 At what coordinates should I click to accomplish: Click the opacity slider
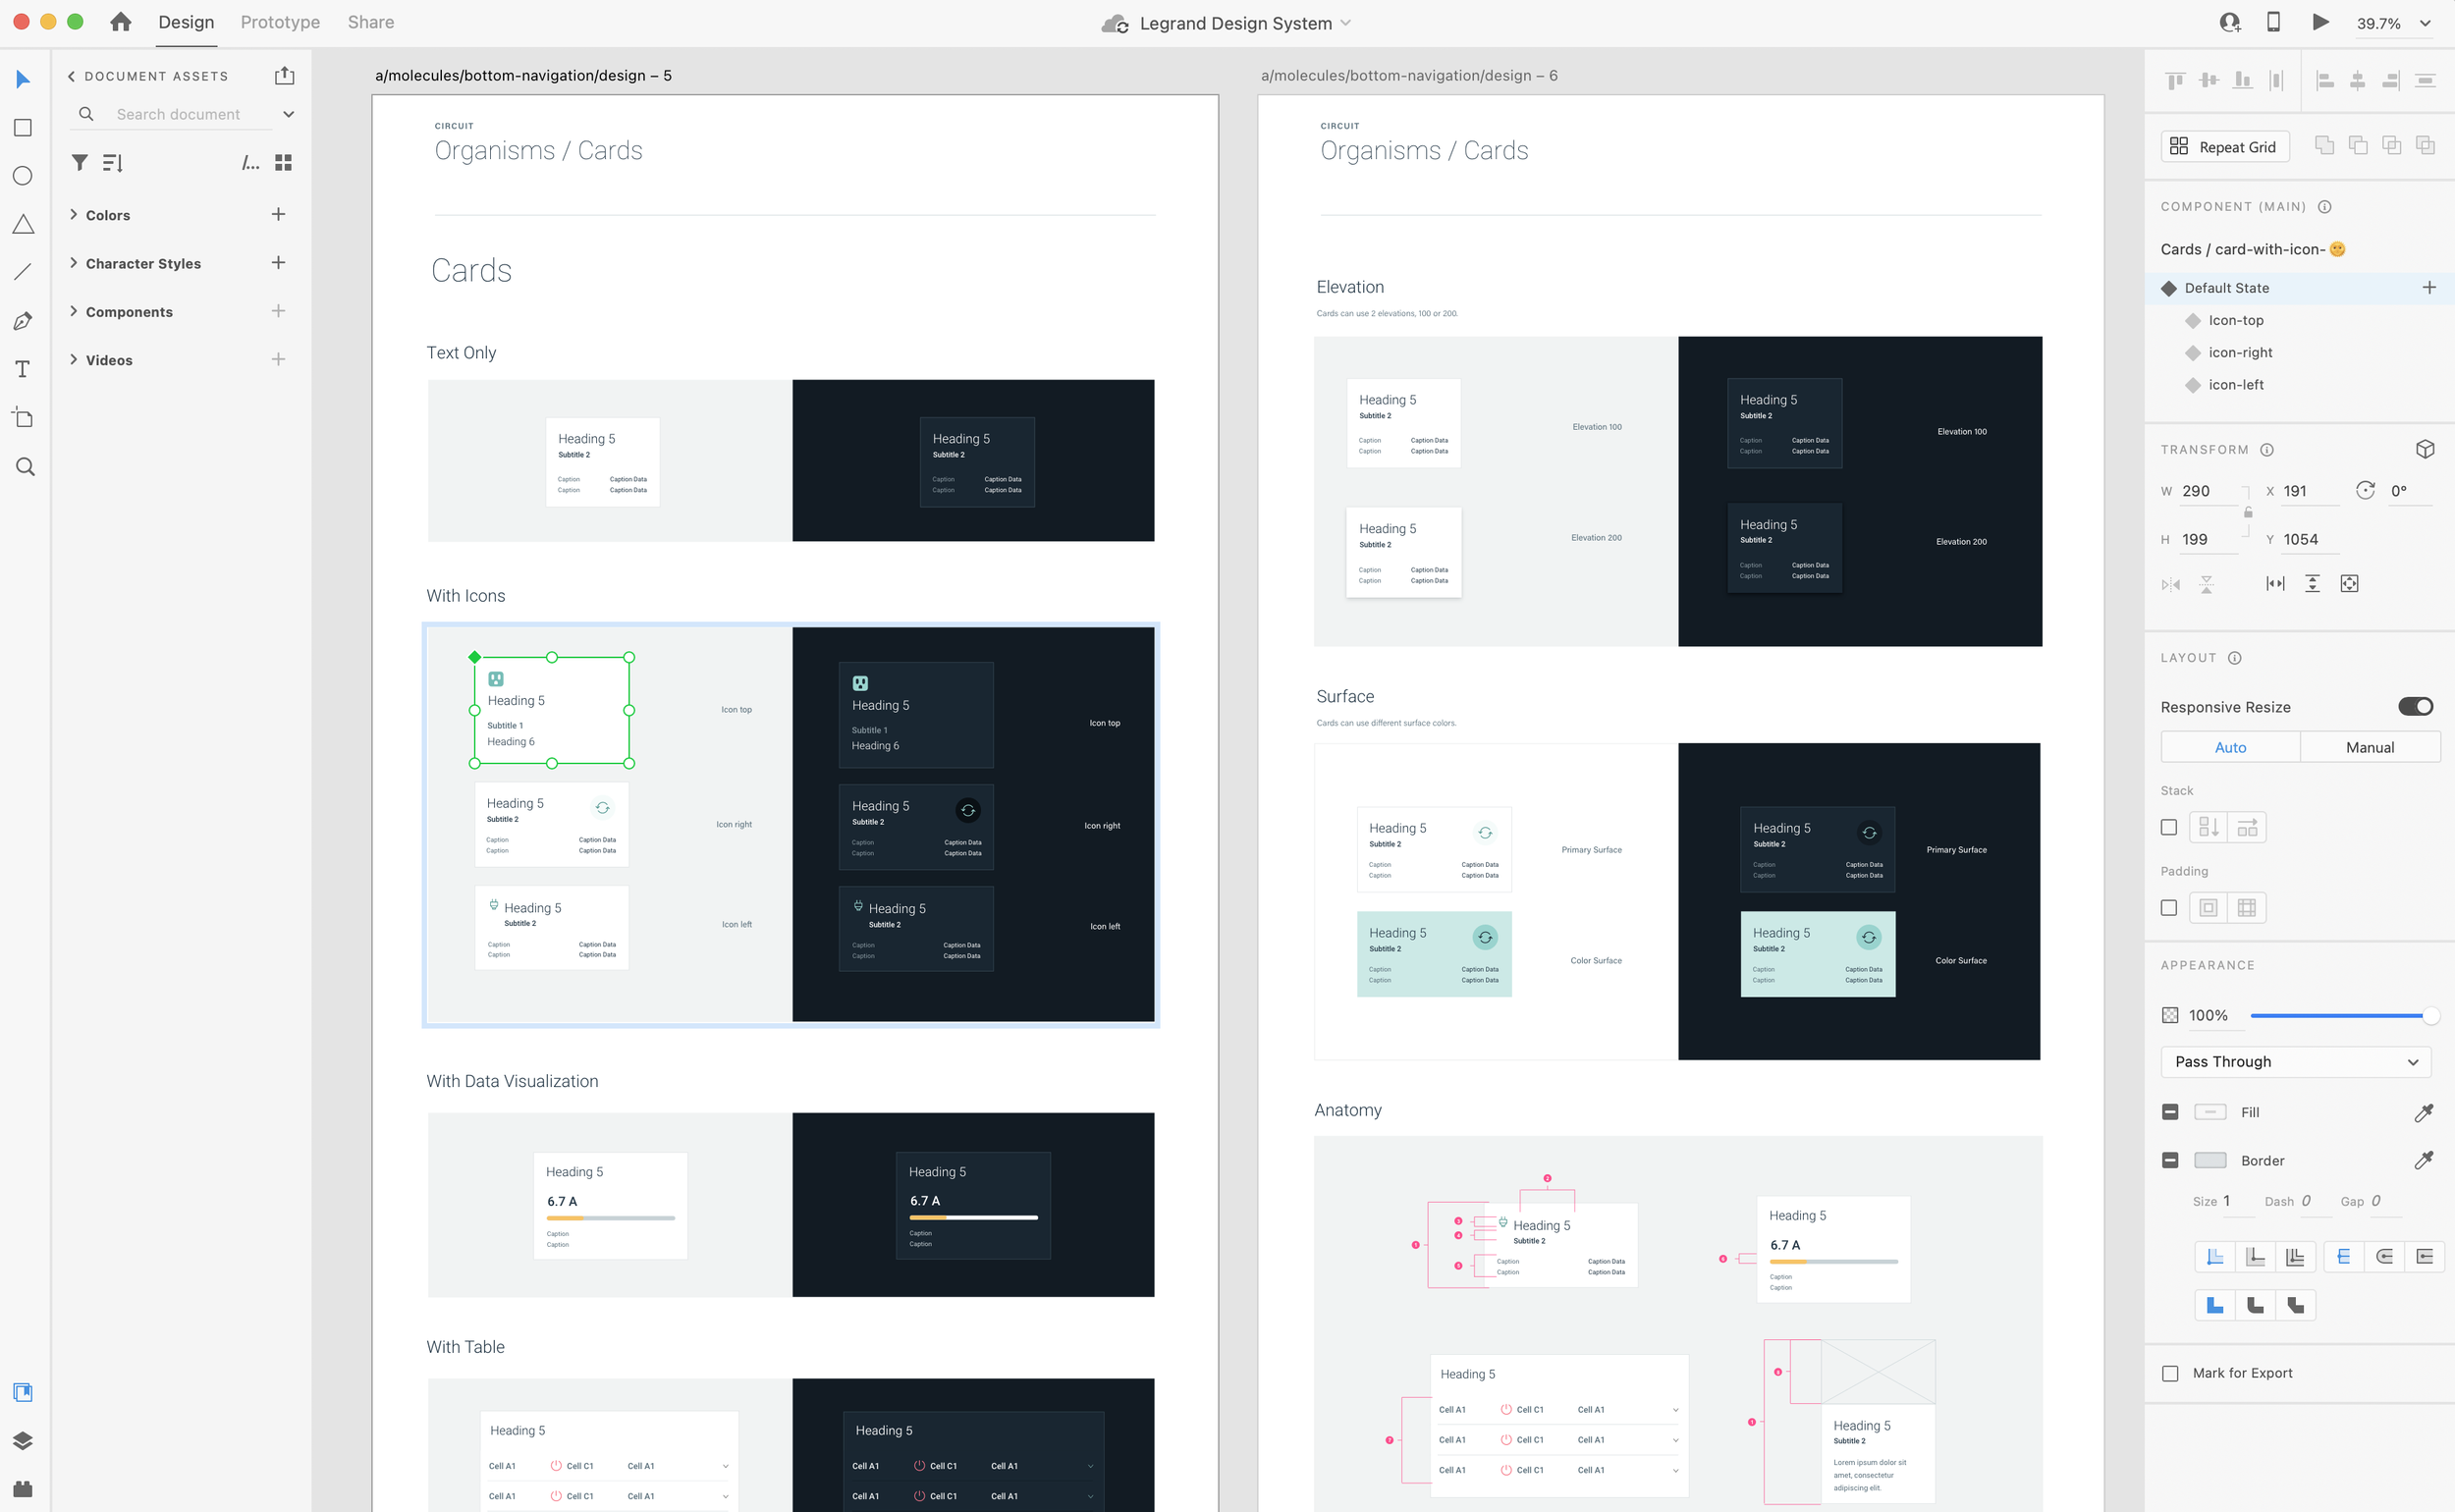(x=2338, y=1015)
